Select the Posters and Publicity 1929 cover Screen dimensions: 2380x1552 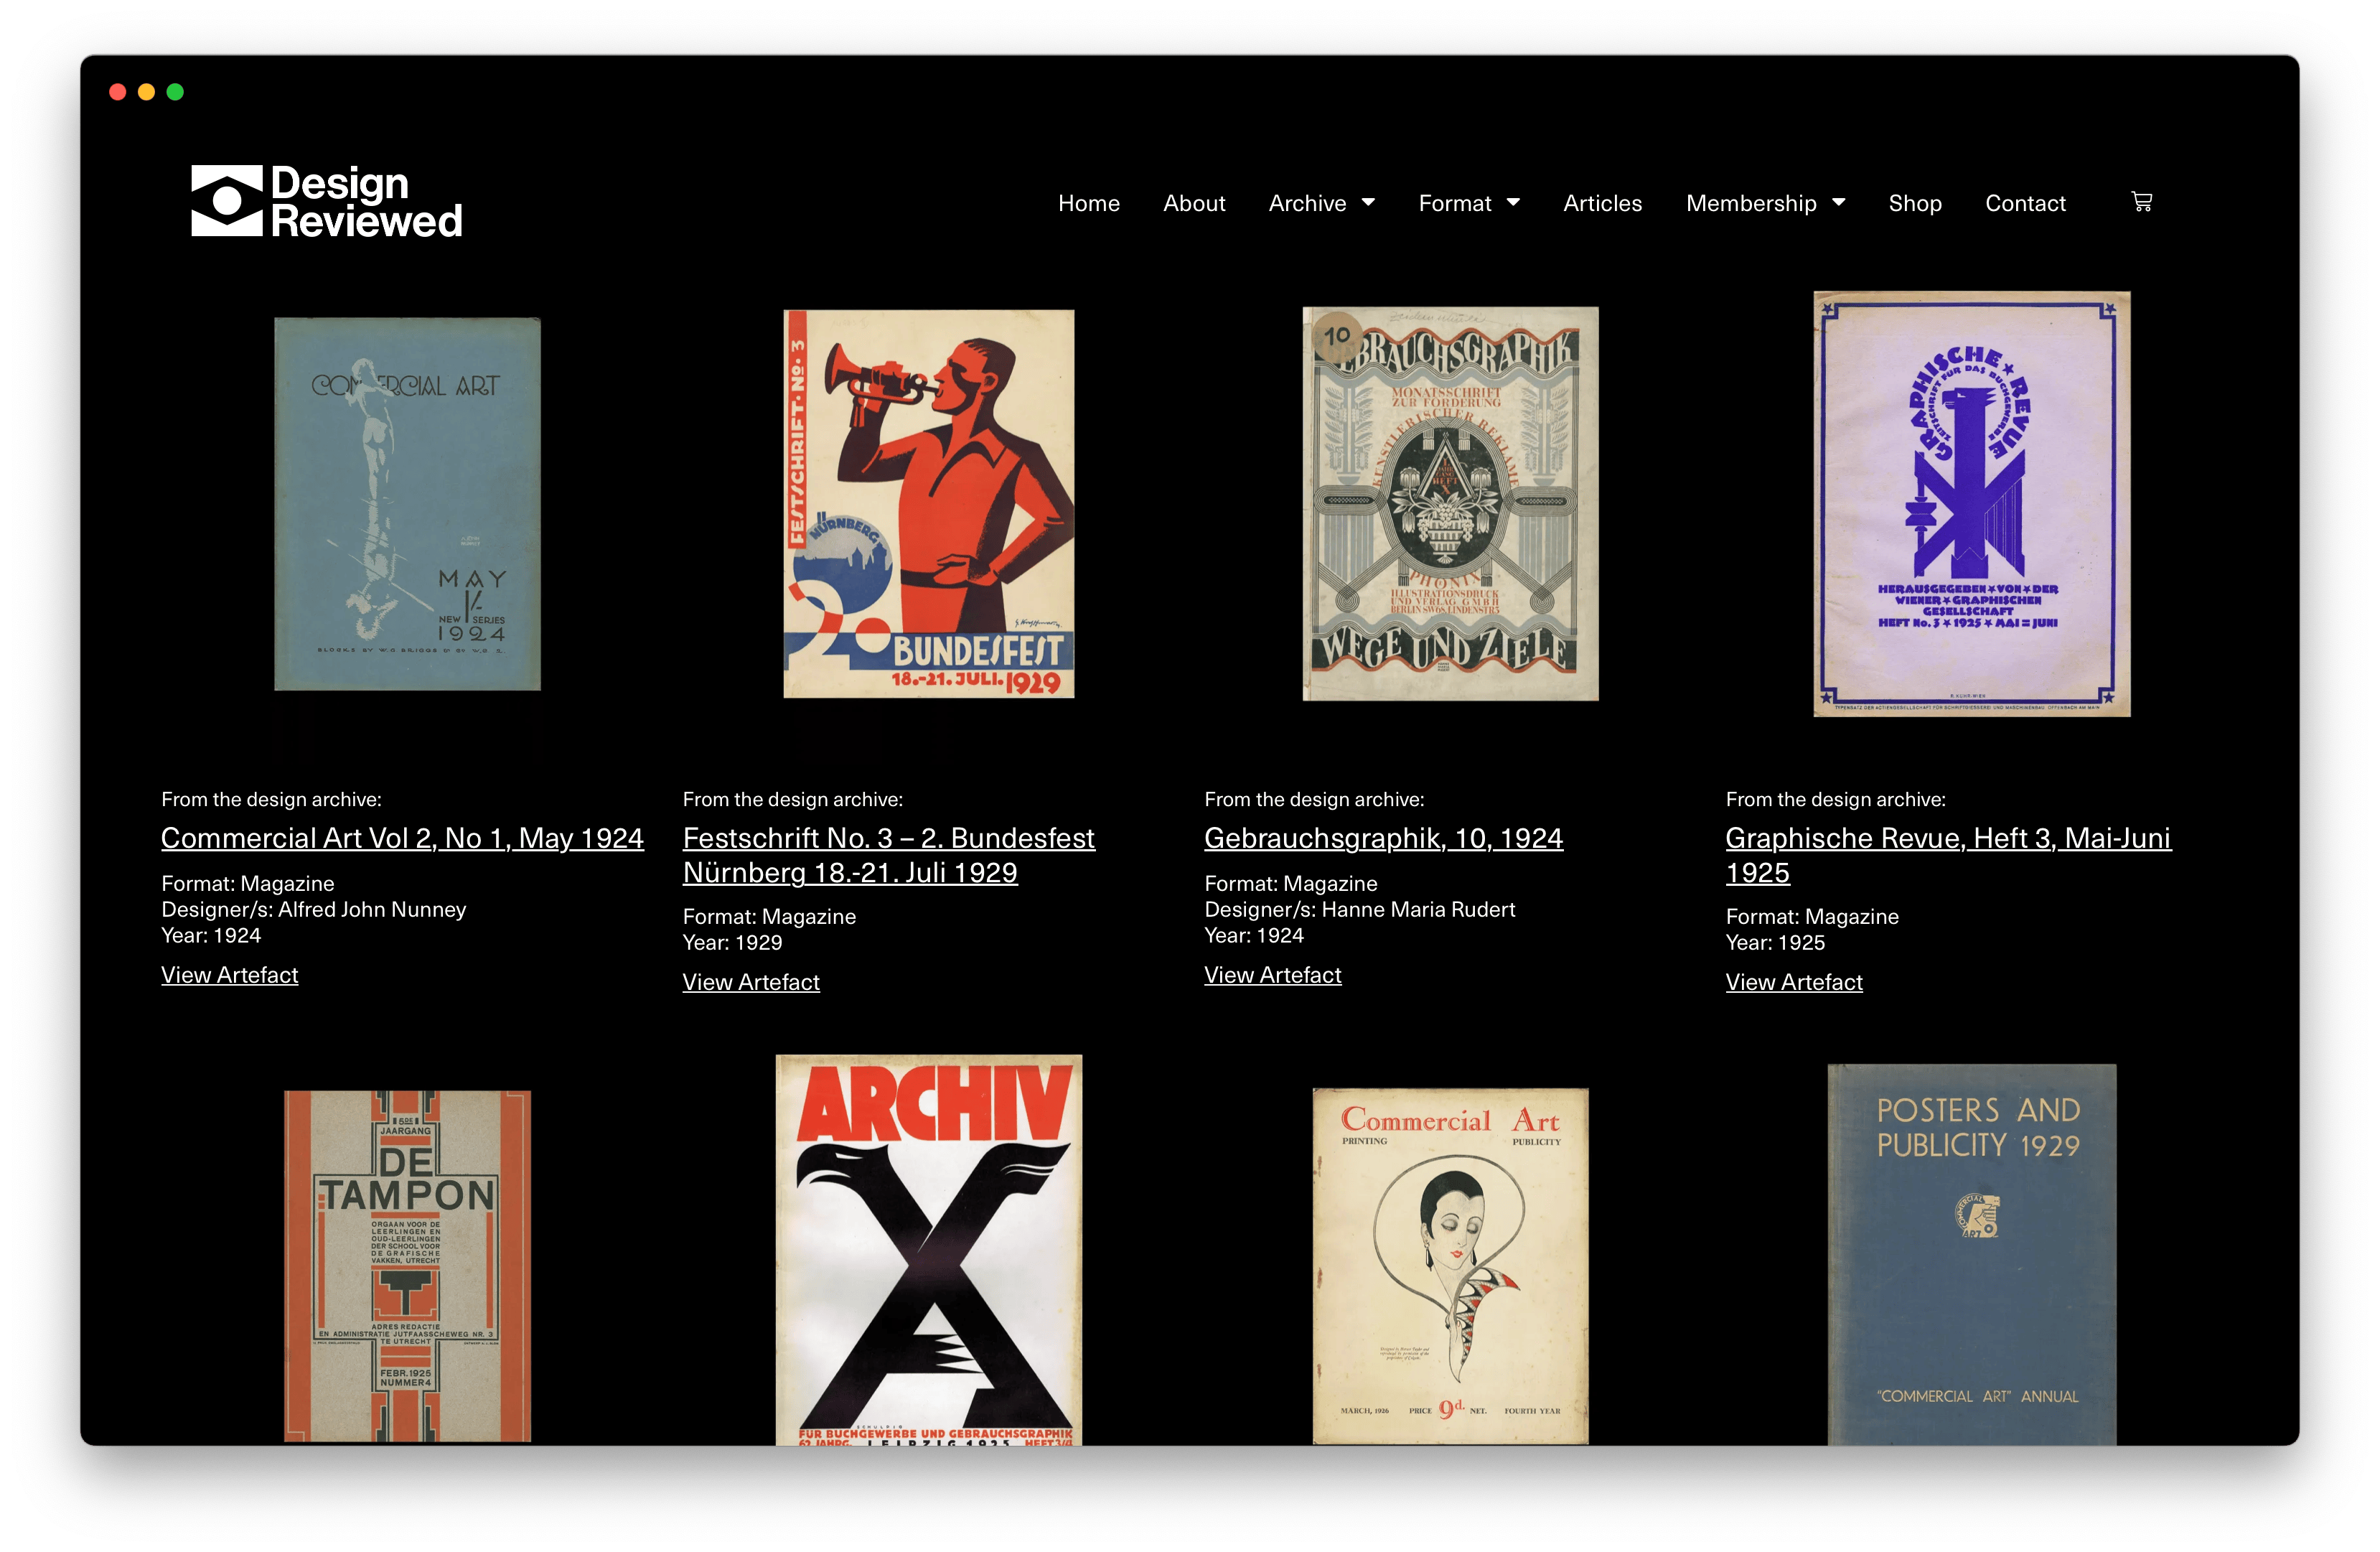coord(1971,1254)
